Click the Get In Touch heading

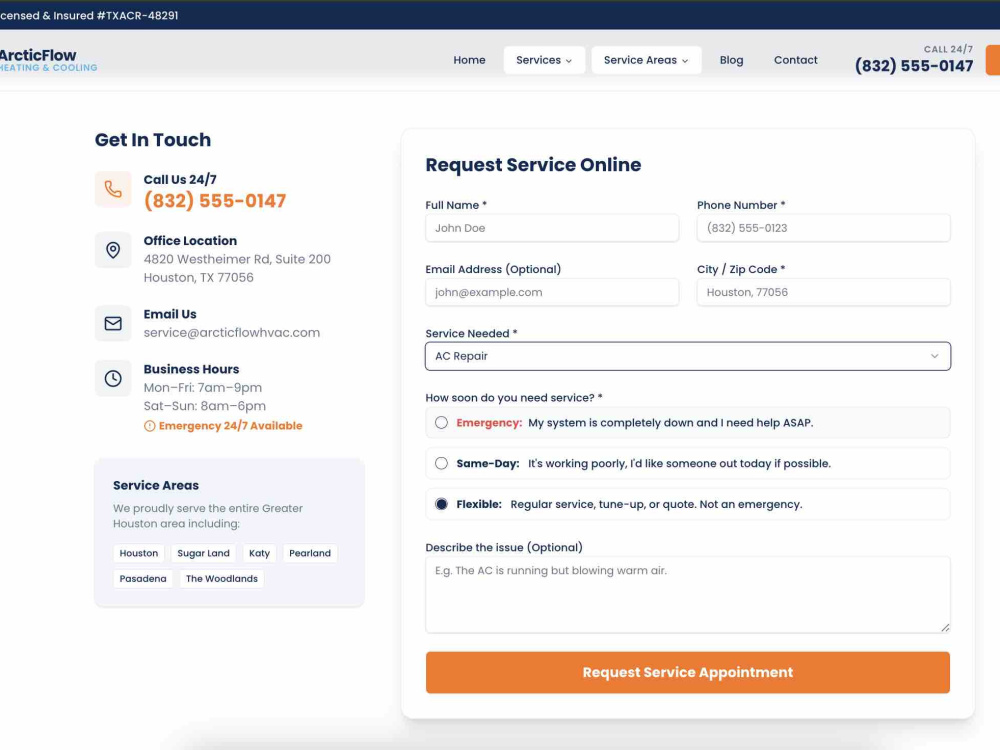tap(152, 140)
